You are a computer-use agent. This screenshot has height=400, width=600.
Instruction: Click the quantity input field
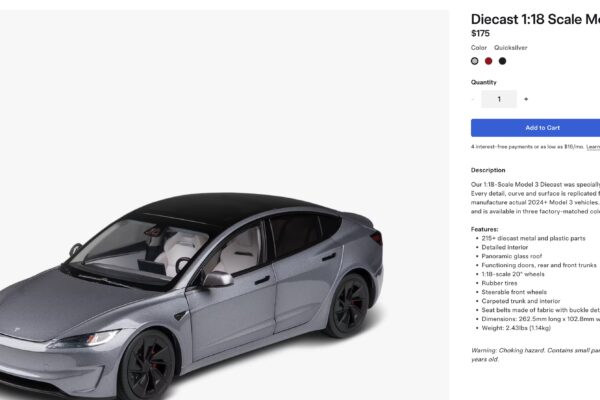click(x=499, y=99)
